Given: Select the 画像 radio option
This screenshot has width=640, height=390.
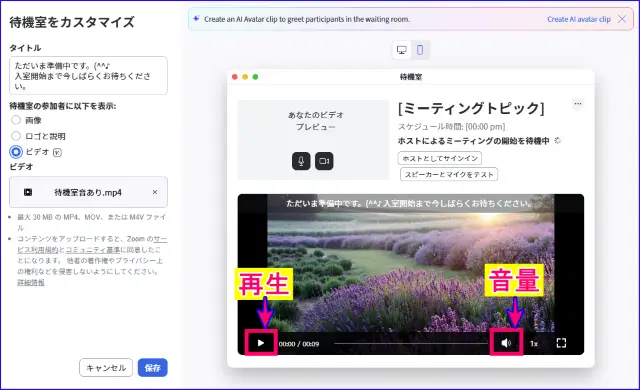Looking at the screenshot, I should 16,120.
